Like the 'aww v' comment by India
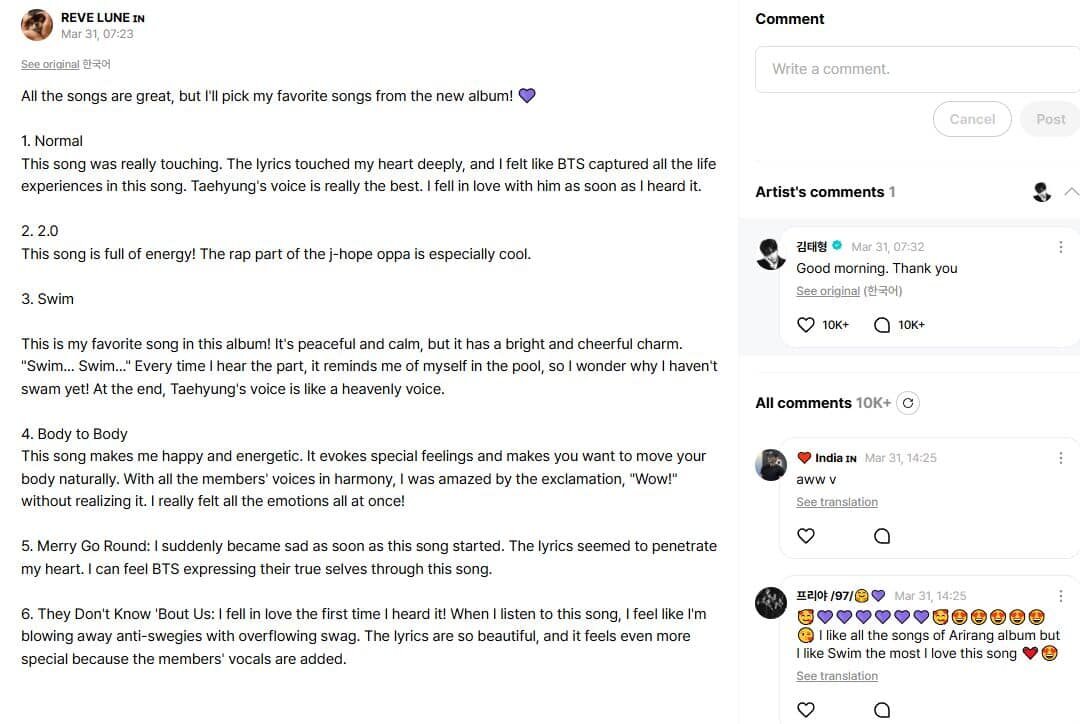Viewport: 1080px width, 724px height. pos(806,536)
